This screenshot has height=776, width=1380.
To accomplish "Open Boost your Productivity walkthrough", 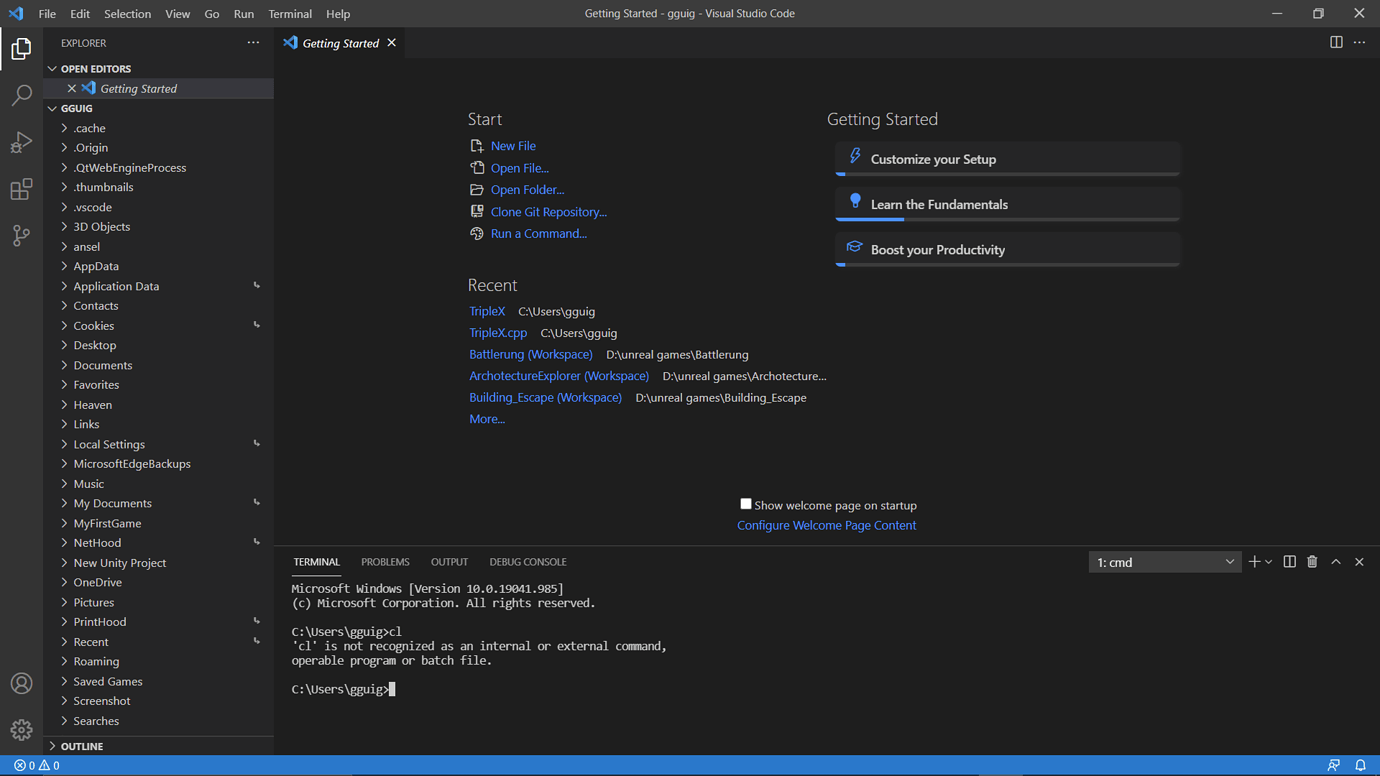I will point(1007,250).
